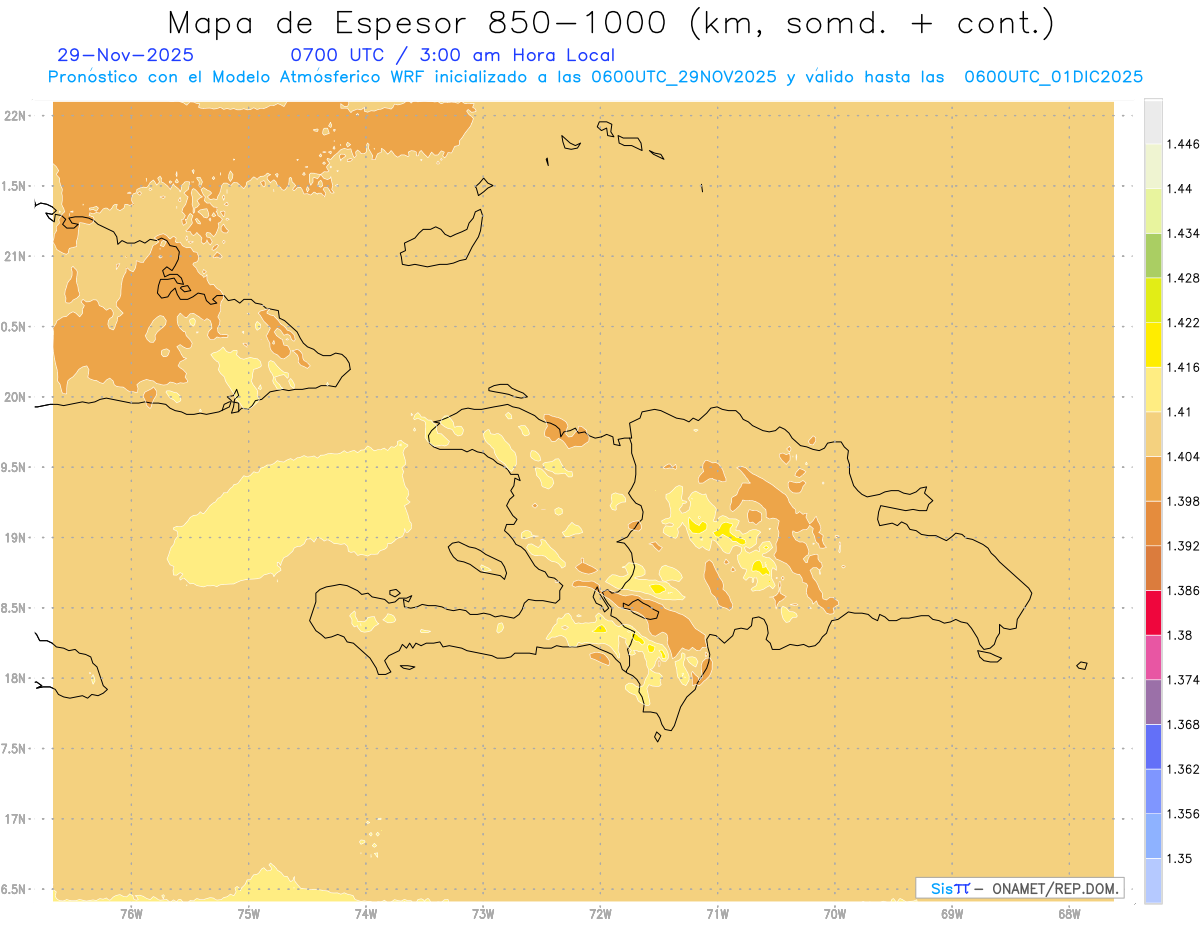
Task: Click the '71W' longitude label
Action: pos(718,914)
